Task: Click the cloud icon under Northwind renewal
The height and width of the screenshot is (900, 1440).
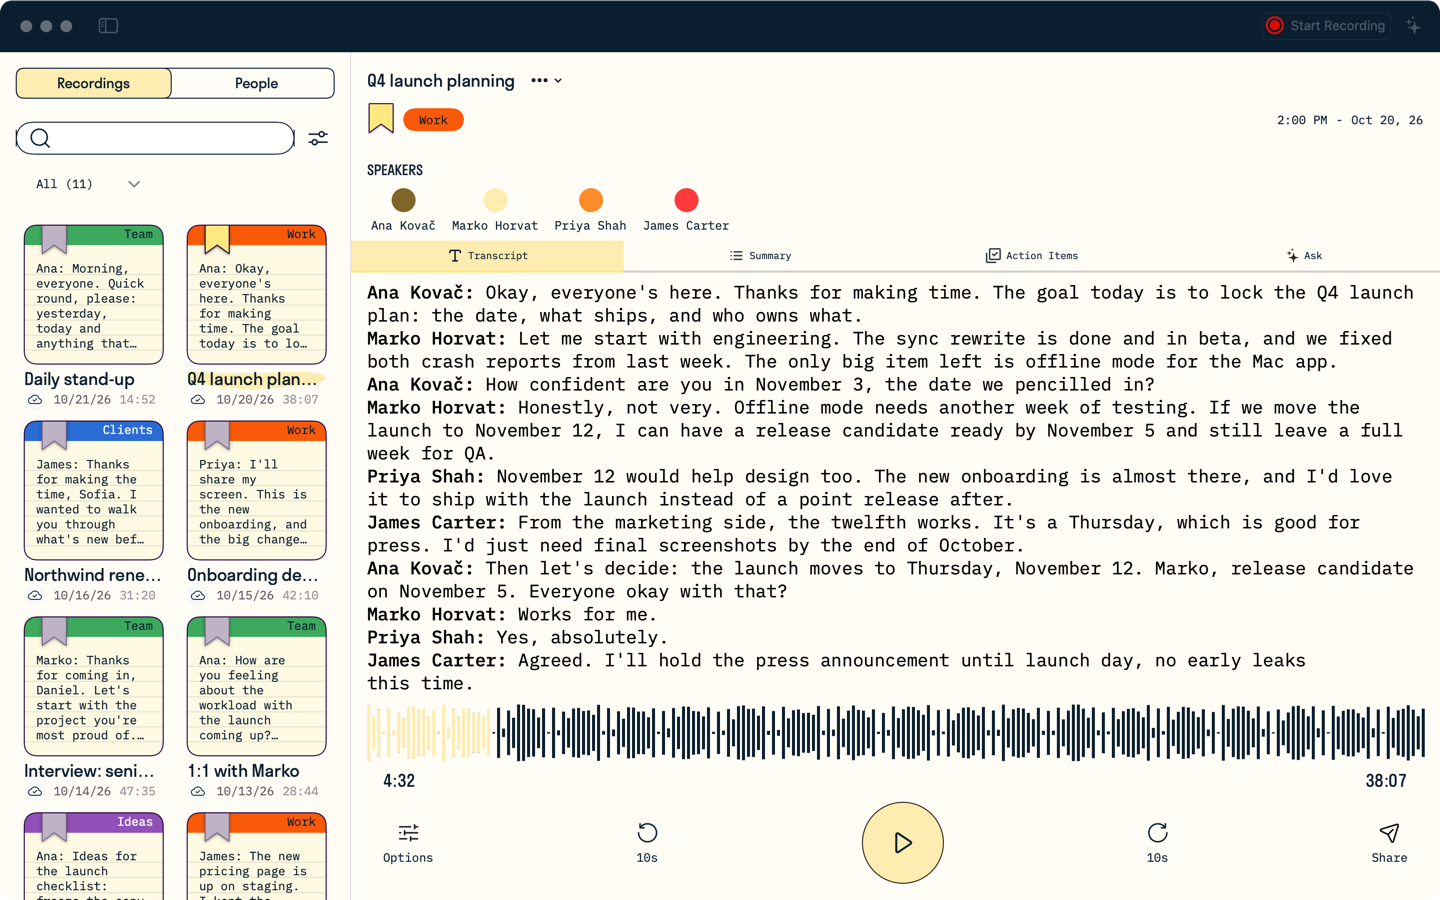Action: click(35, 596)
